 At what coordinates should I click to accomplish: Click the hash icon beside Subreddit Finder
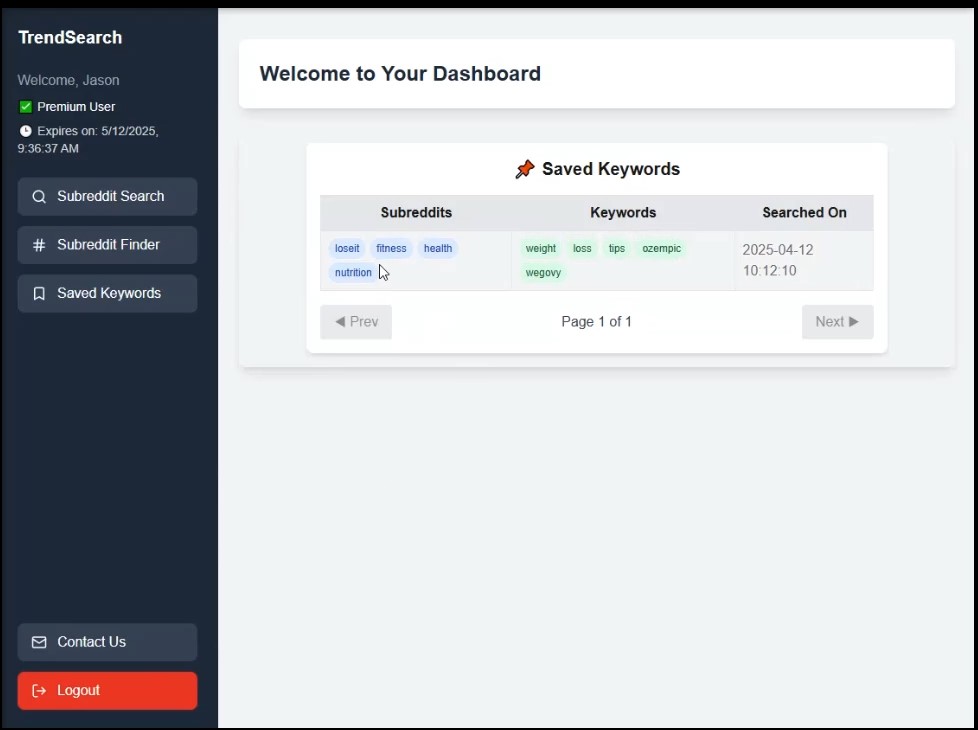click(x=39, y=245)
